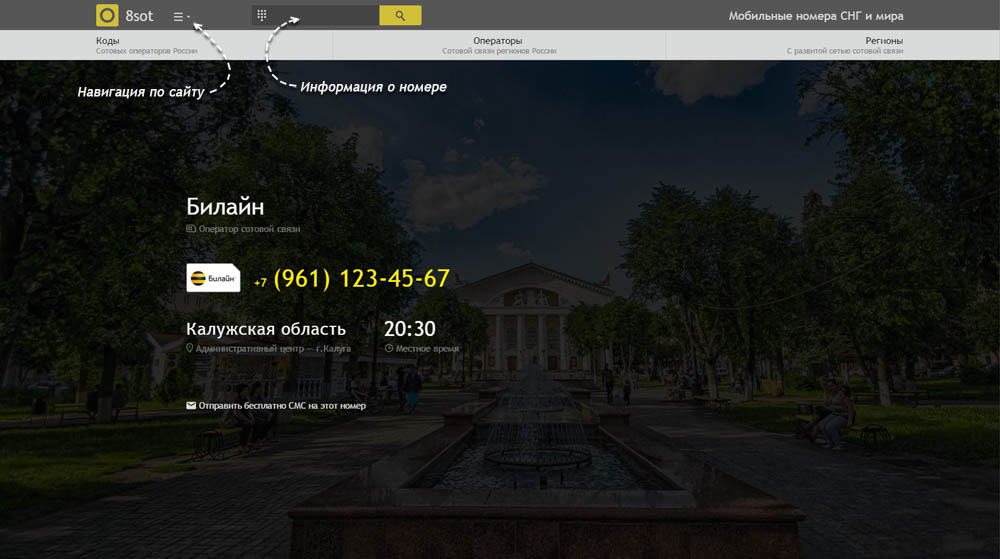1000x559 pixels.
Task: Click the dial-pad grid icon in search
Action: click(261, 15)
